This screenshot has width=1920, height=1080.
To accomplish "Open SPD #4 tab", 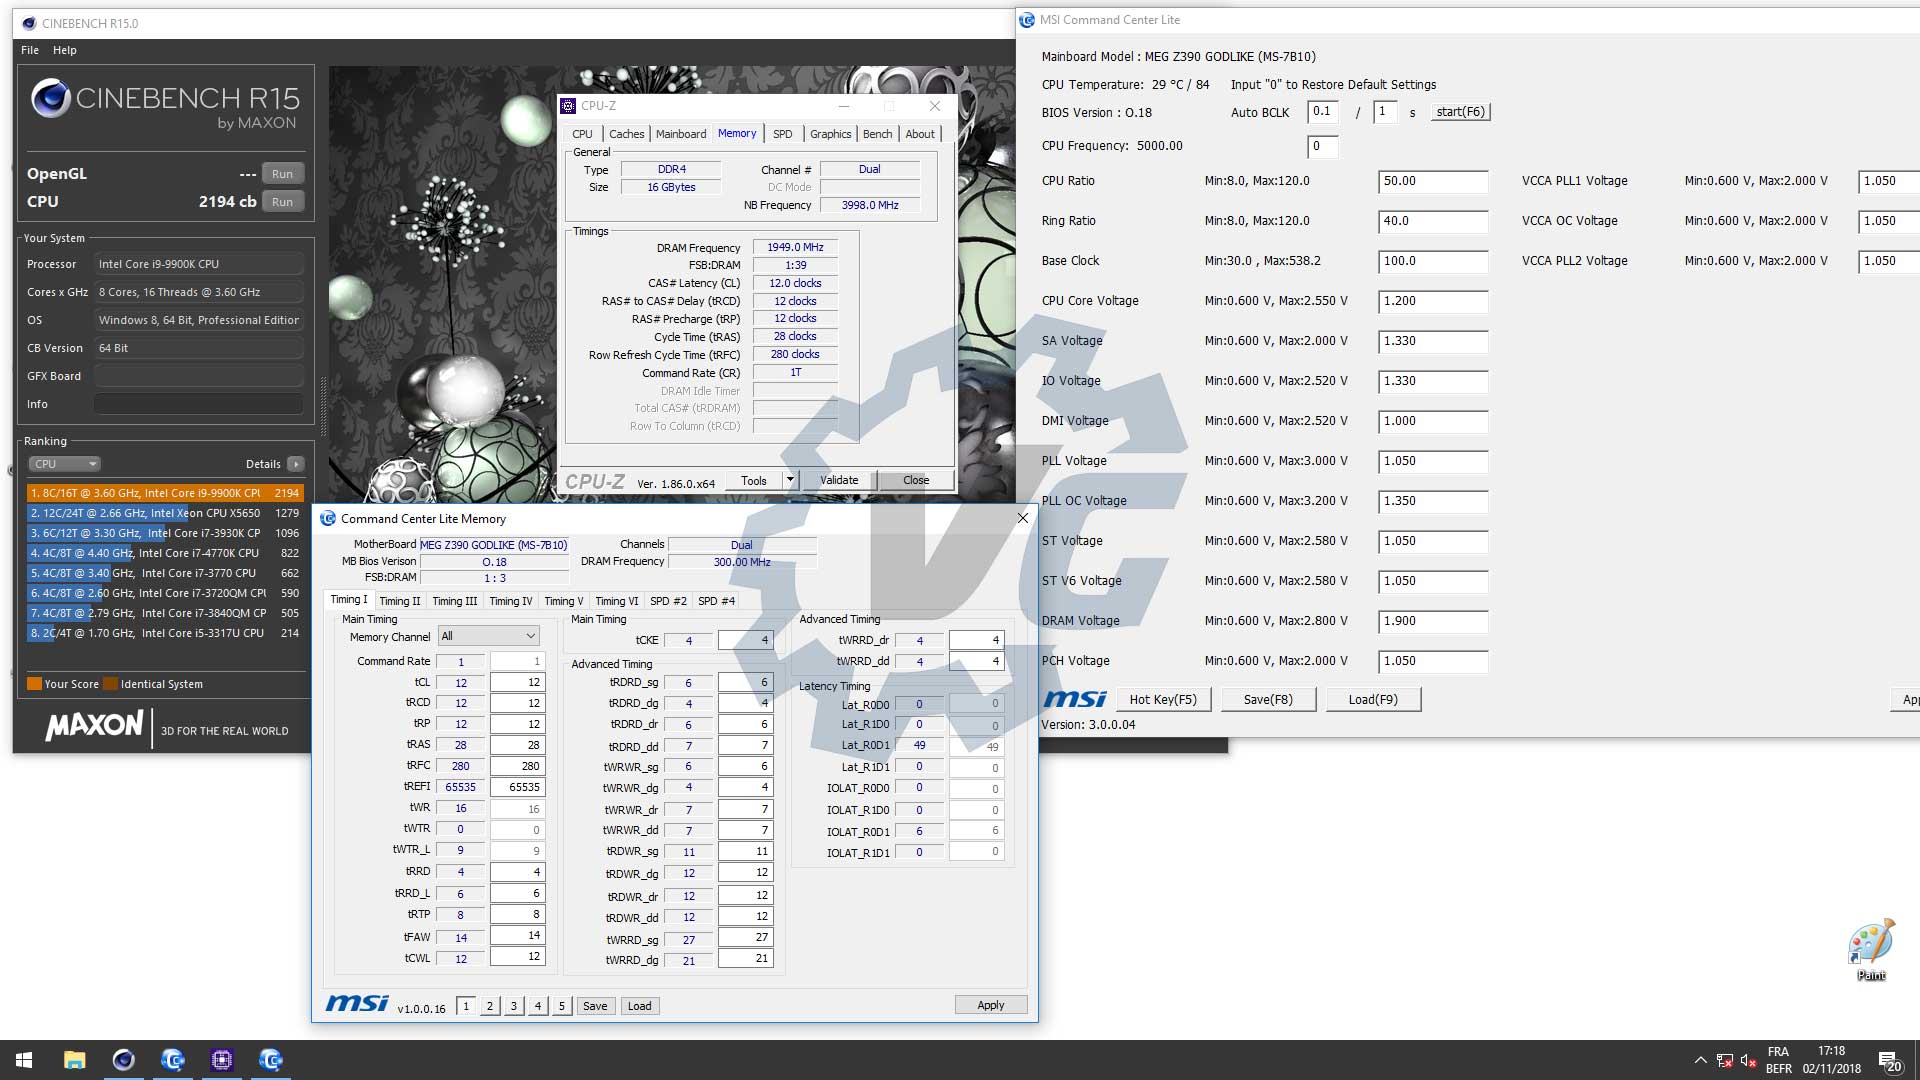I will pos(716,601).
